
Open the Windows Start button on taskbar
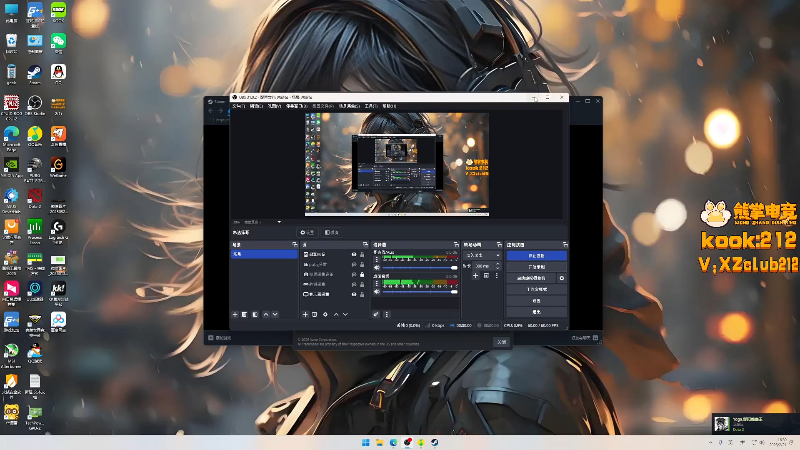pos(366,442)
